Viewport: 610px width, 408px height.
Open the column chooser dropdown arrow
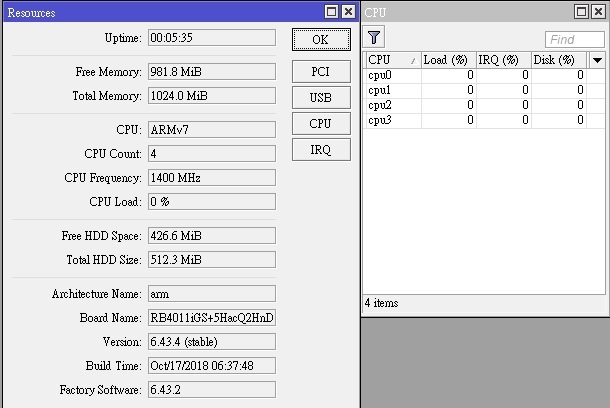click(597, 60)
